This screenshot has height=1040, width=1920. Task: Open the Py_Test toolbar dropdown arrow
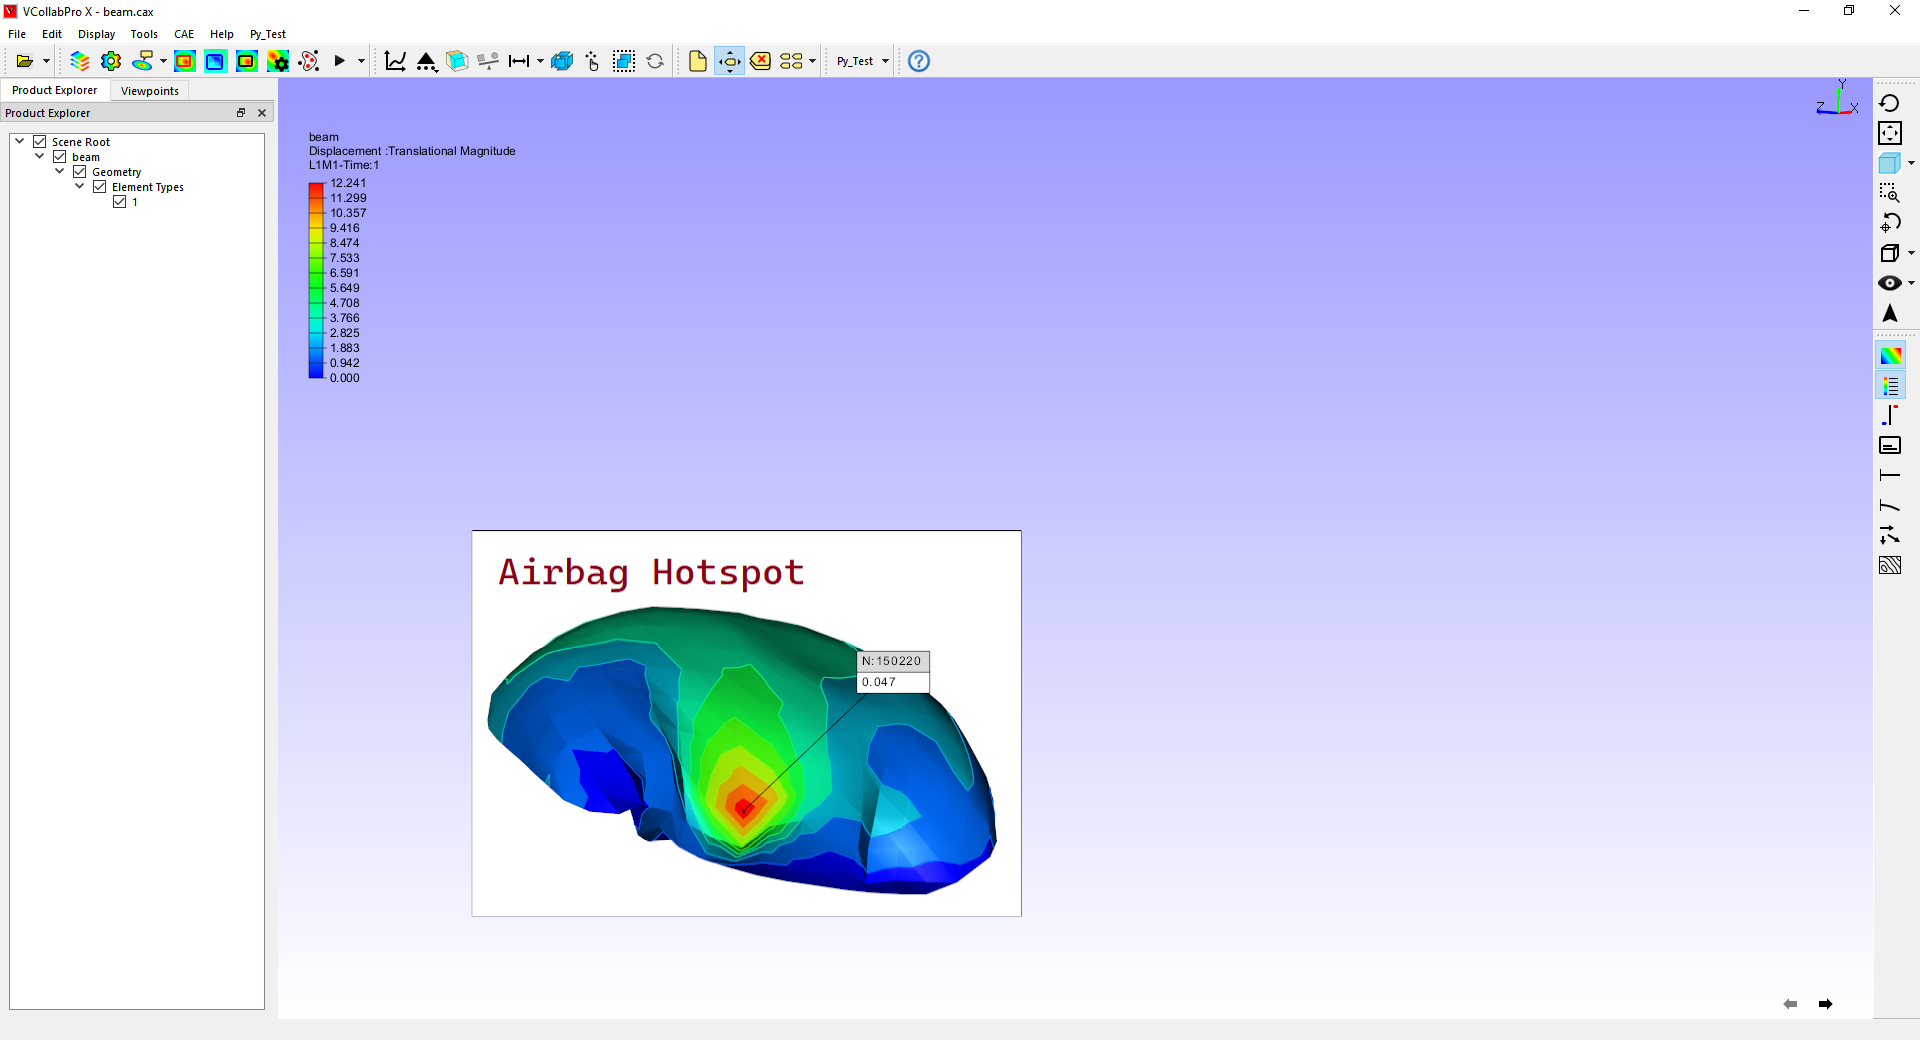[885, 61]
